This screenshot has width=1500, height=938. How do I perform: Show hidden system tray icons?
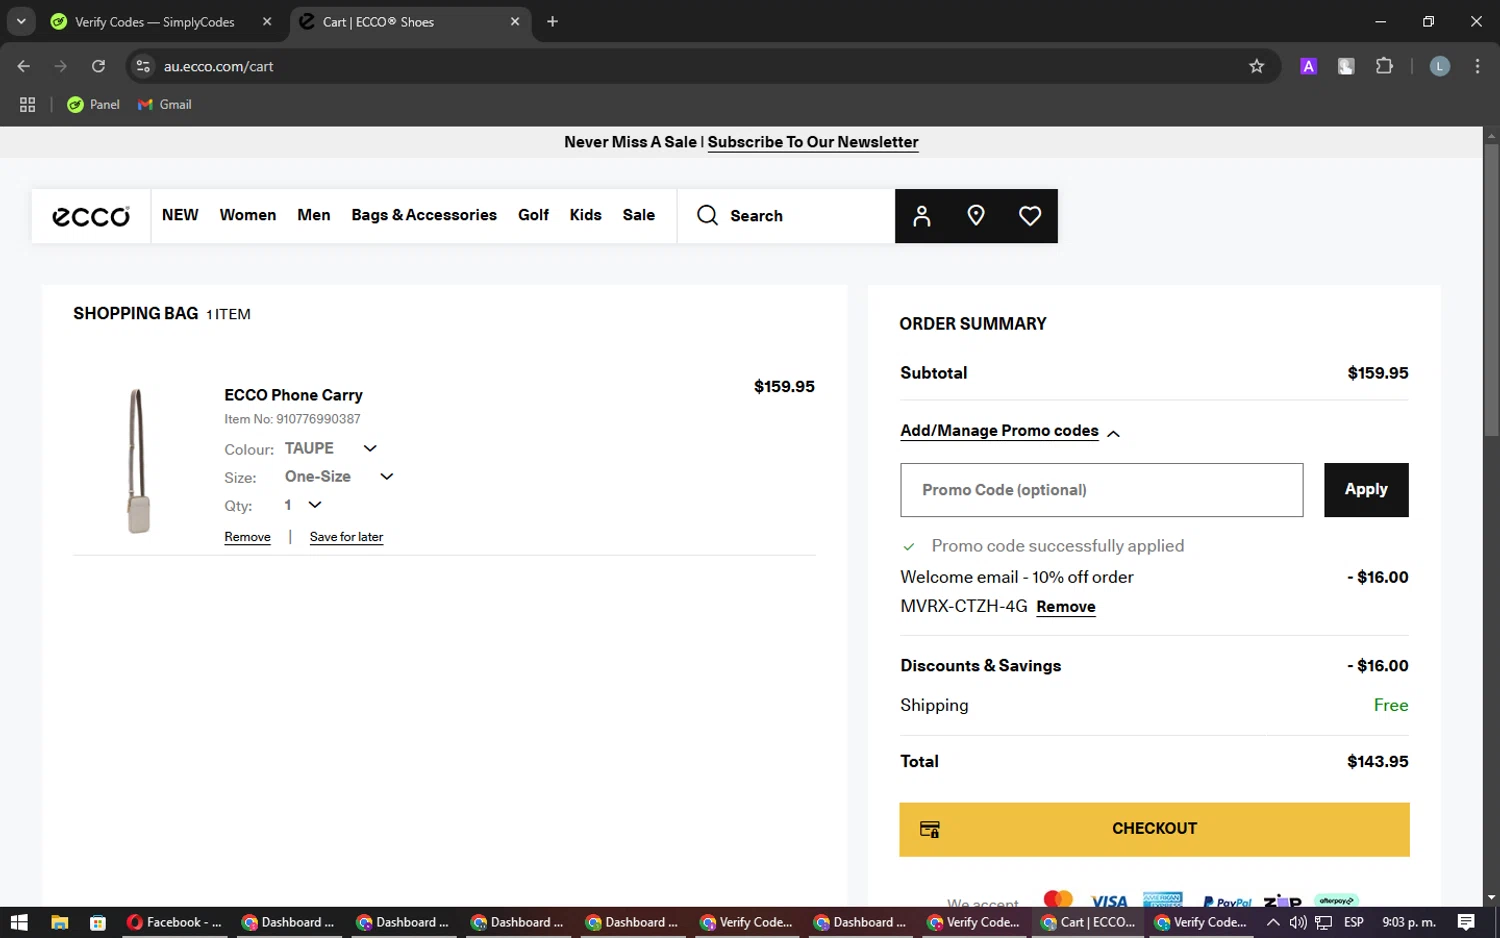[1273, 922]
